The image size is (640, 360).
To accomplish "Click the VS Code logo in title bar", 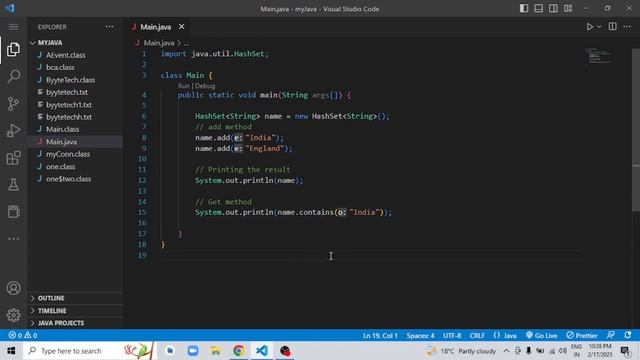I will [10, 8].
